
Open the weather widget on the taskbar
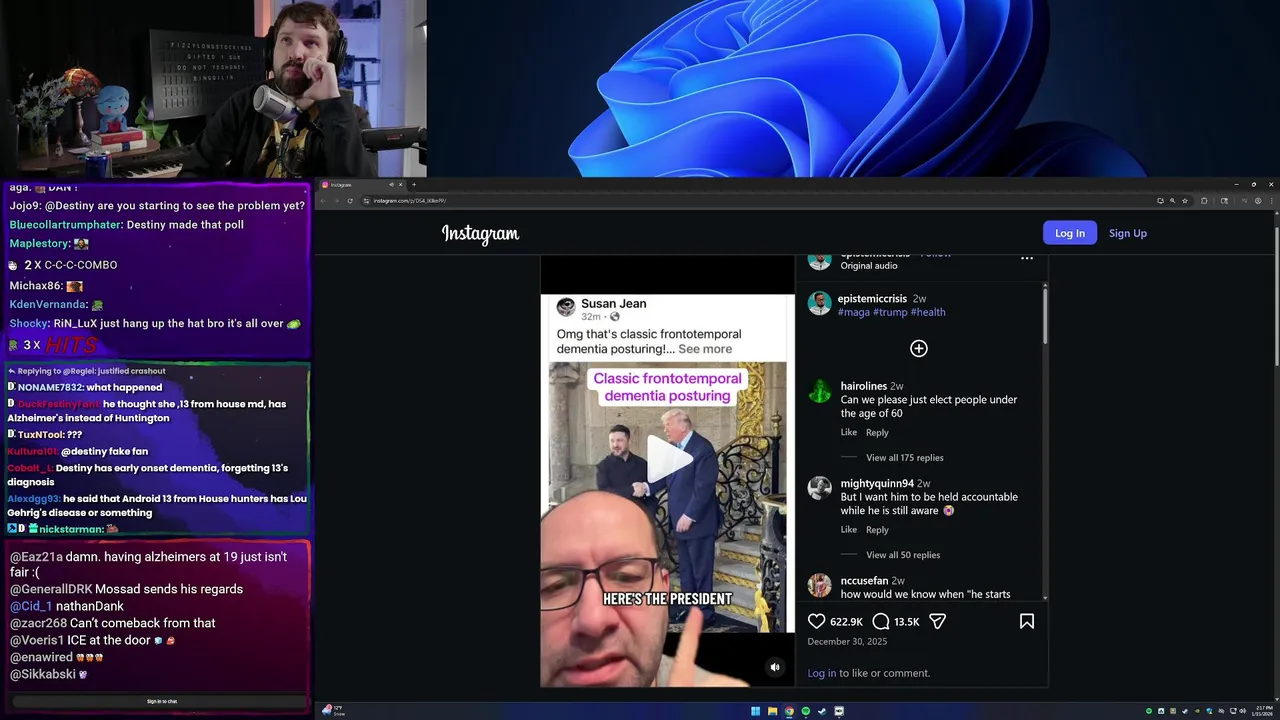click(x=333, y=711)
